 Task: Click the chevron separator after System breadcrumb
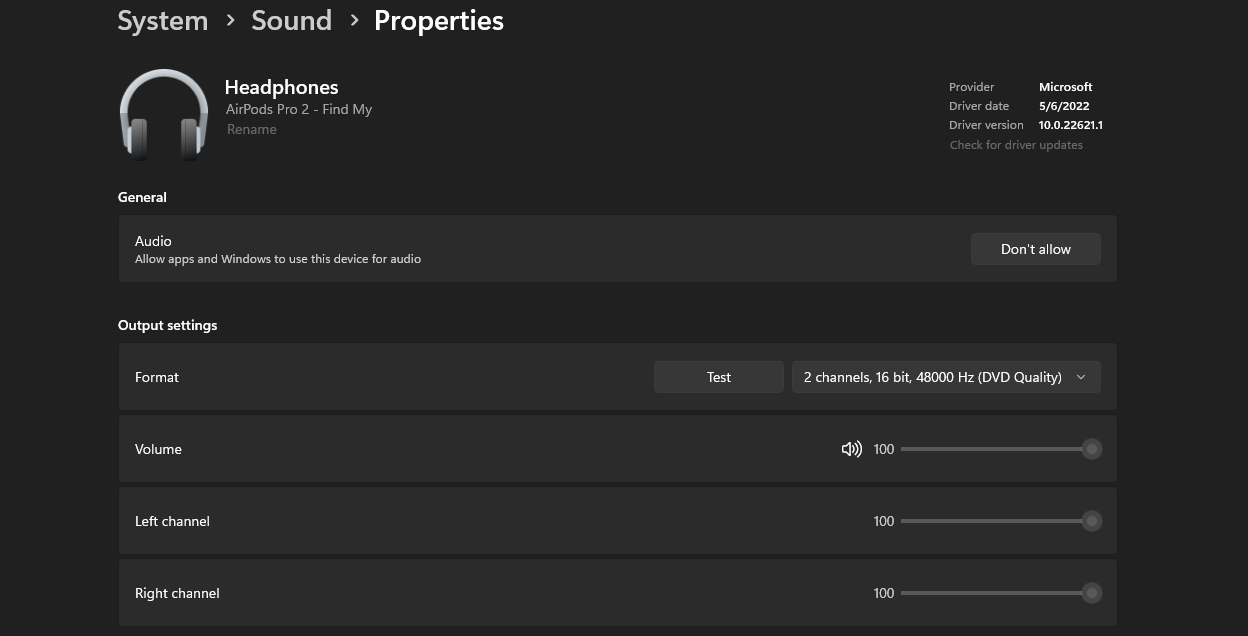click(x=231, y=21)
